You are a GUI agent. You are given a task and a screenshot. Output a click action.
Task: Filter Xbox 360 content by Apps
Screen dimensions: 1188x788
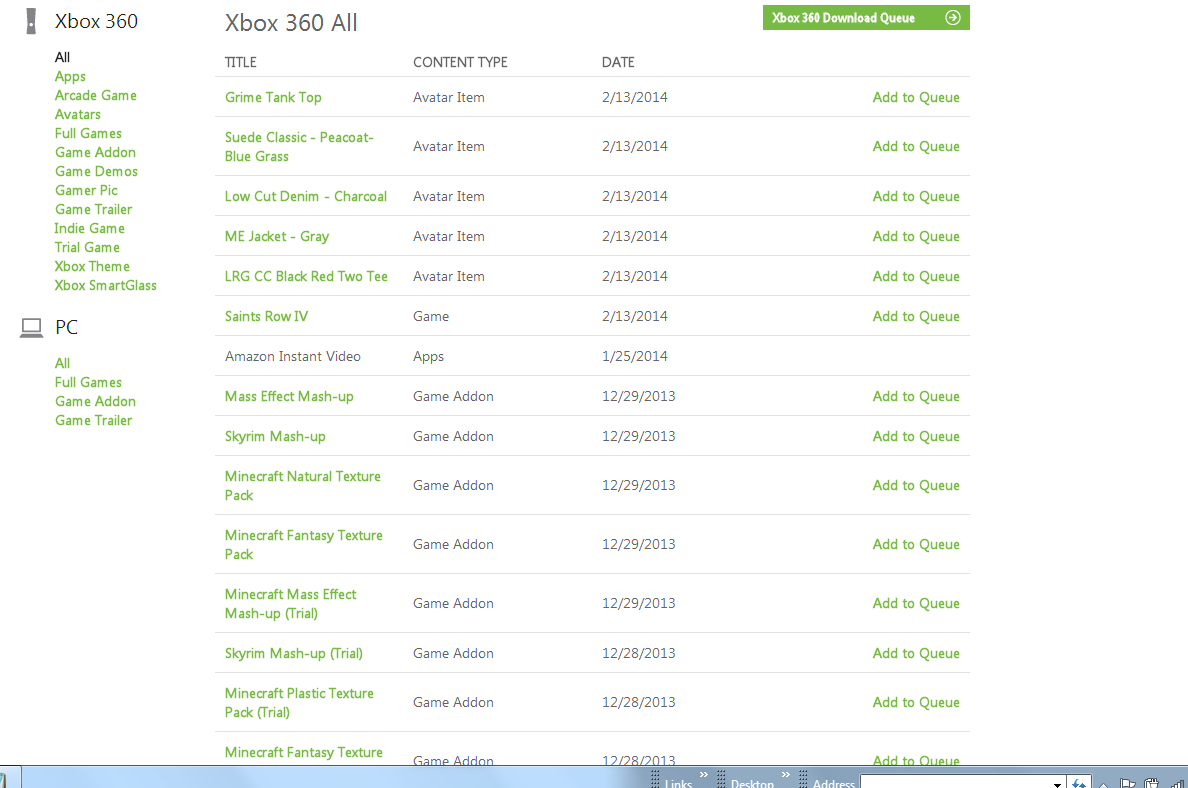pyautogui.click(x=70, y=77)
